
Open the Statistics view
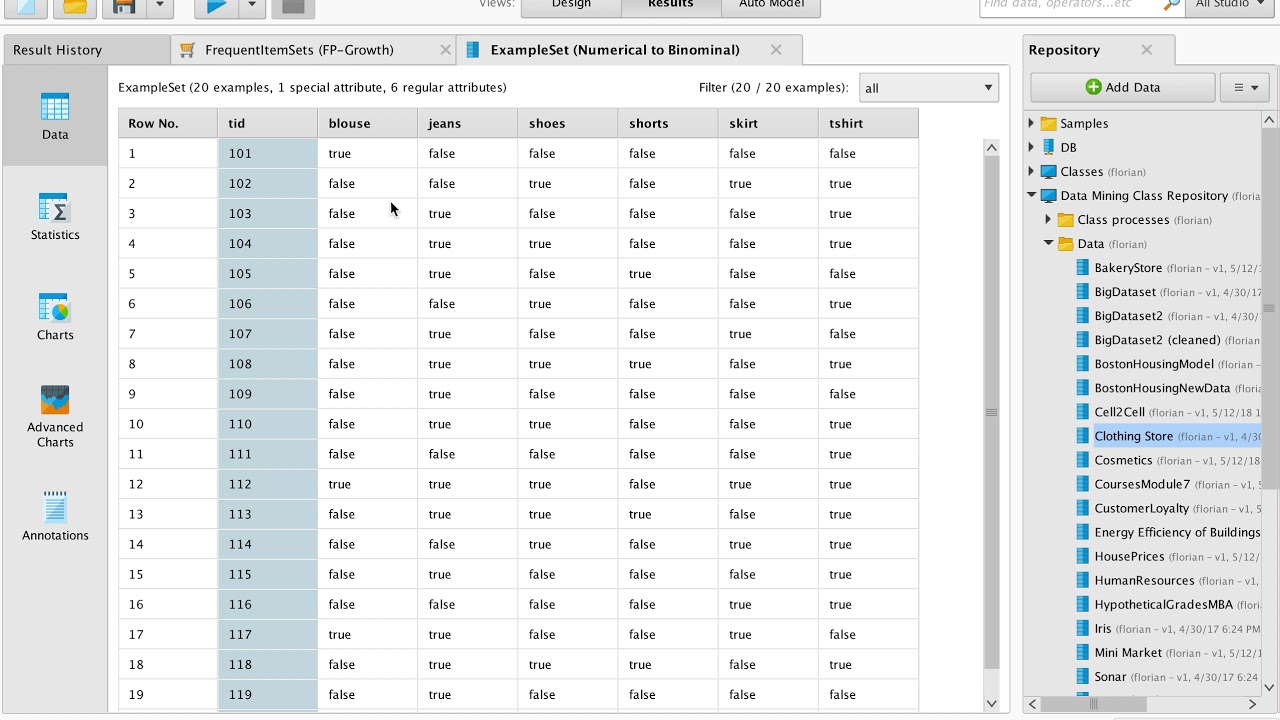click(55, 217)
